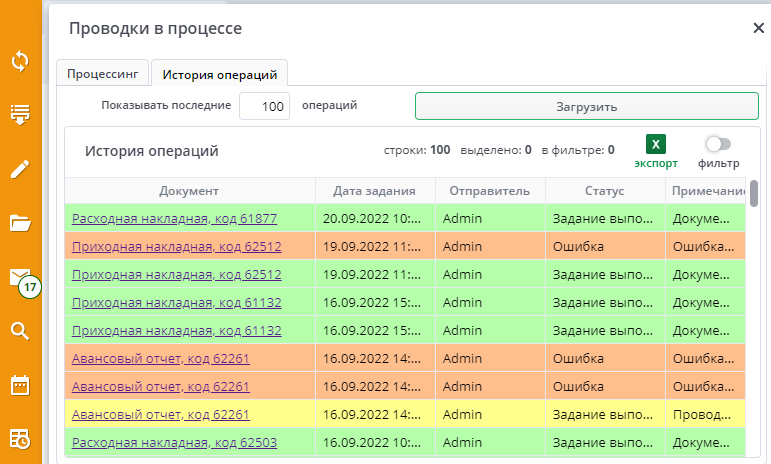
Task: Switch to the Процессинг tab
Action: tap(103, 74)
